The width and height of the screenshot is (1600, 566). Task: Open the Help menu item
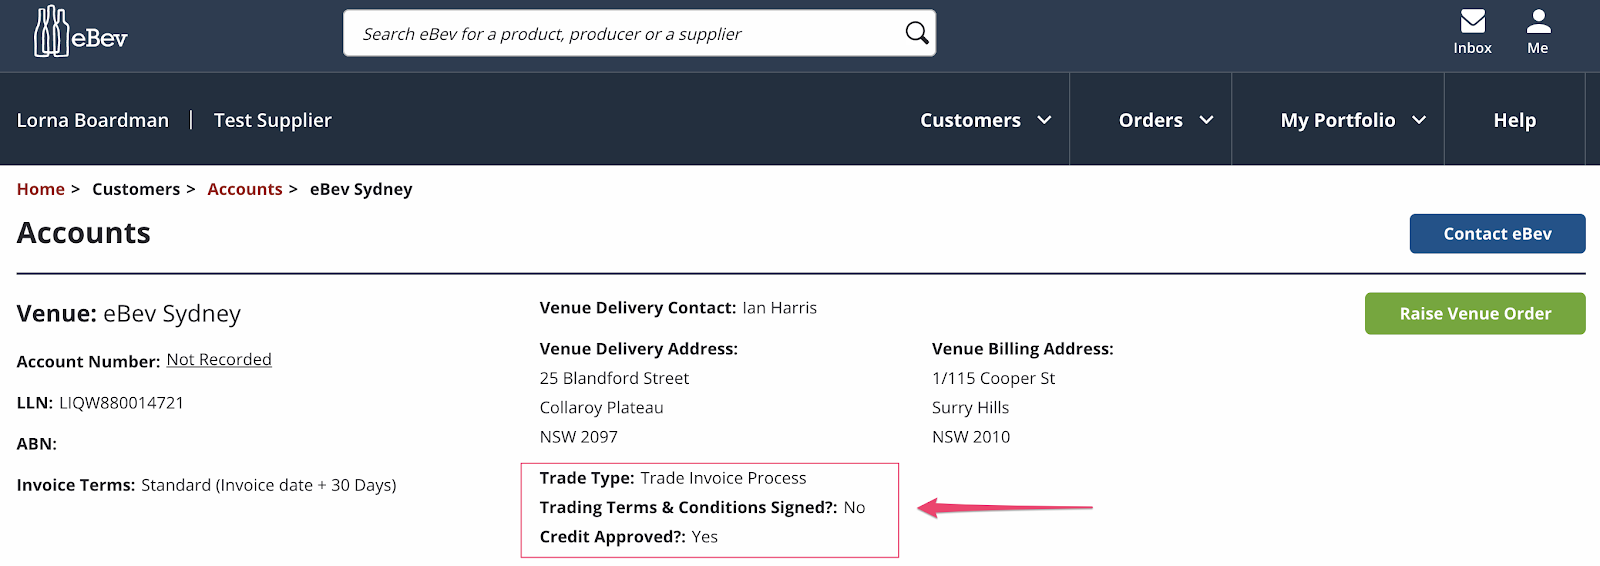point(1514,120)
